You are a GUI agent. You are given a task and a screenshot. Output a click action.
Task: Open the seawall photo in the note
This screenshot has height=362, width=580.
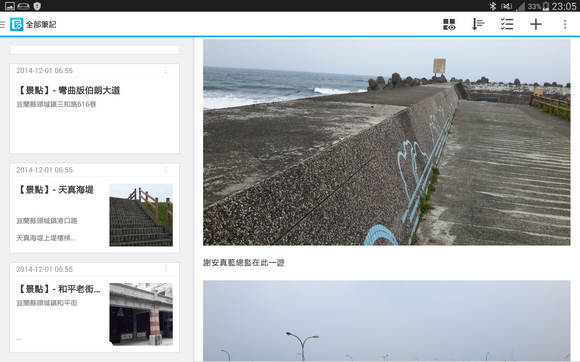click(387, 142)
